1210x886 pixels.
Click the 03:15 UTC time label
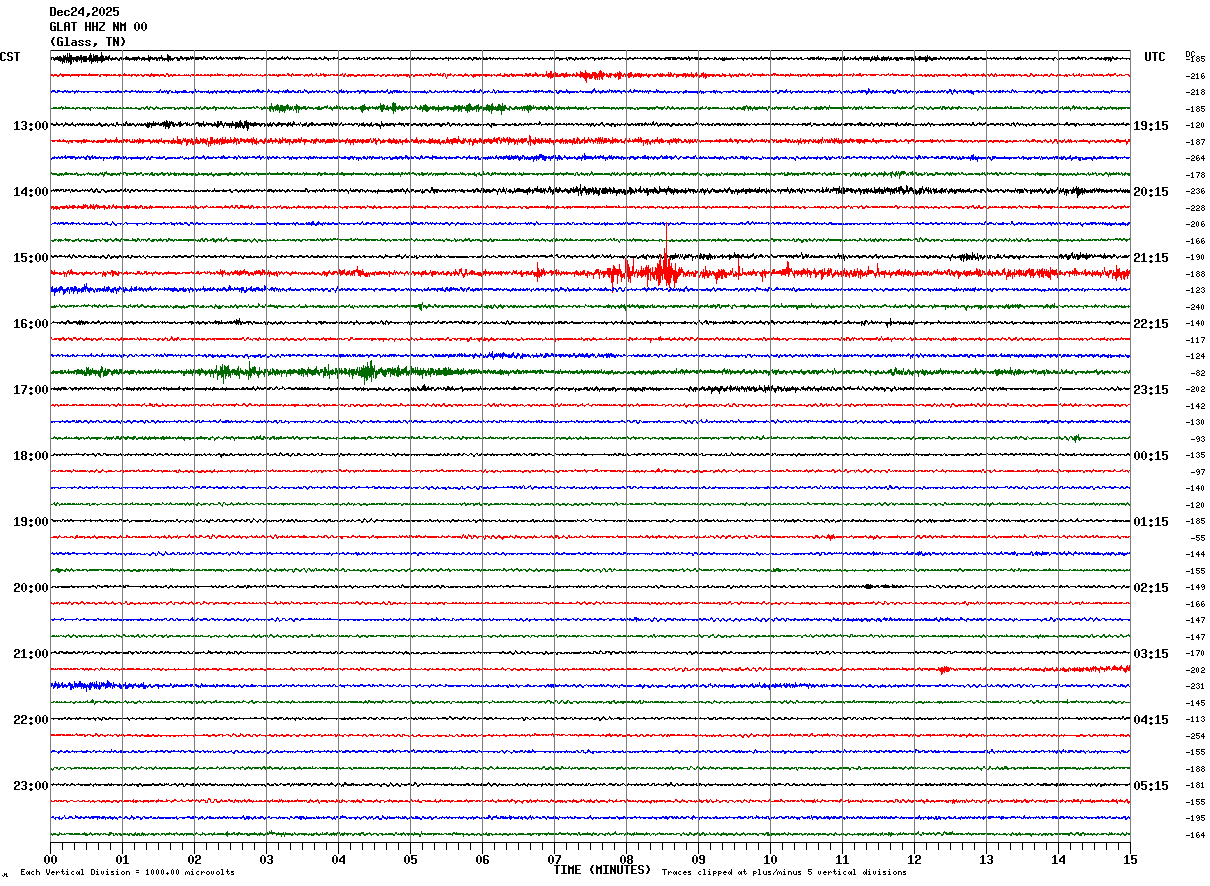(1151, 654)
